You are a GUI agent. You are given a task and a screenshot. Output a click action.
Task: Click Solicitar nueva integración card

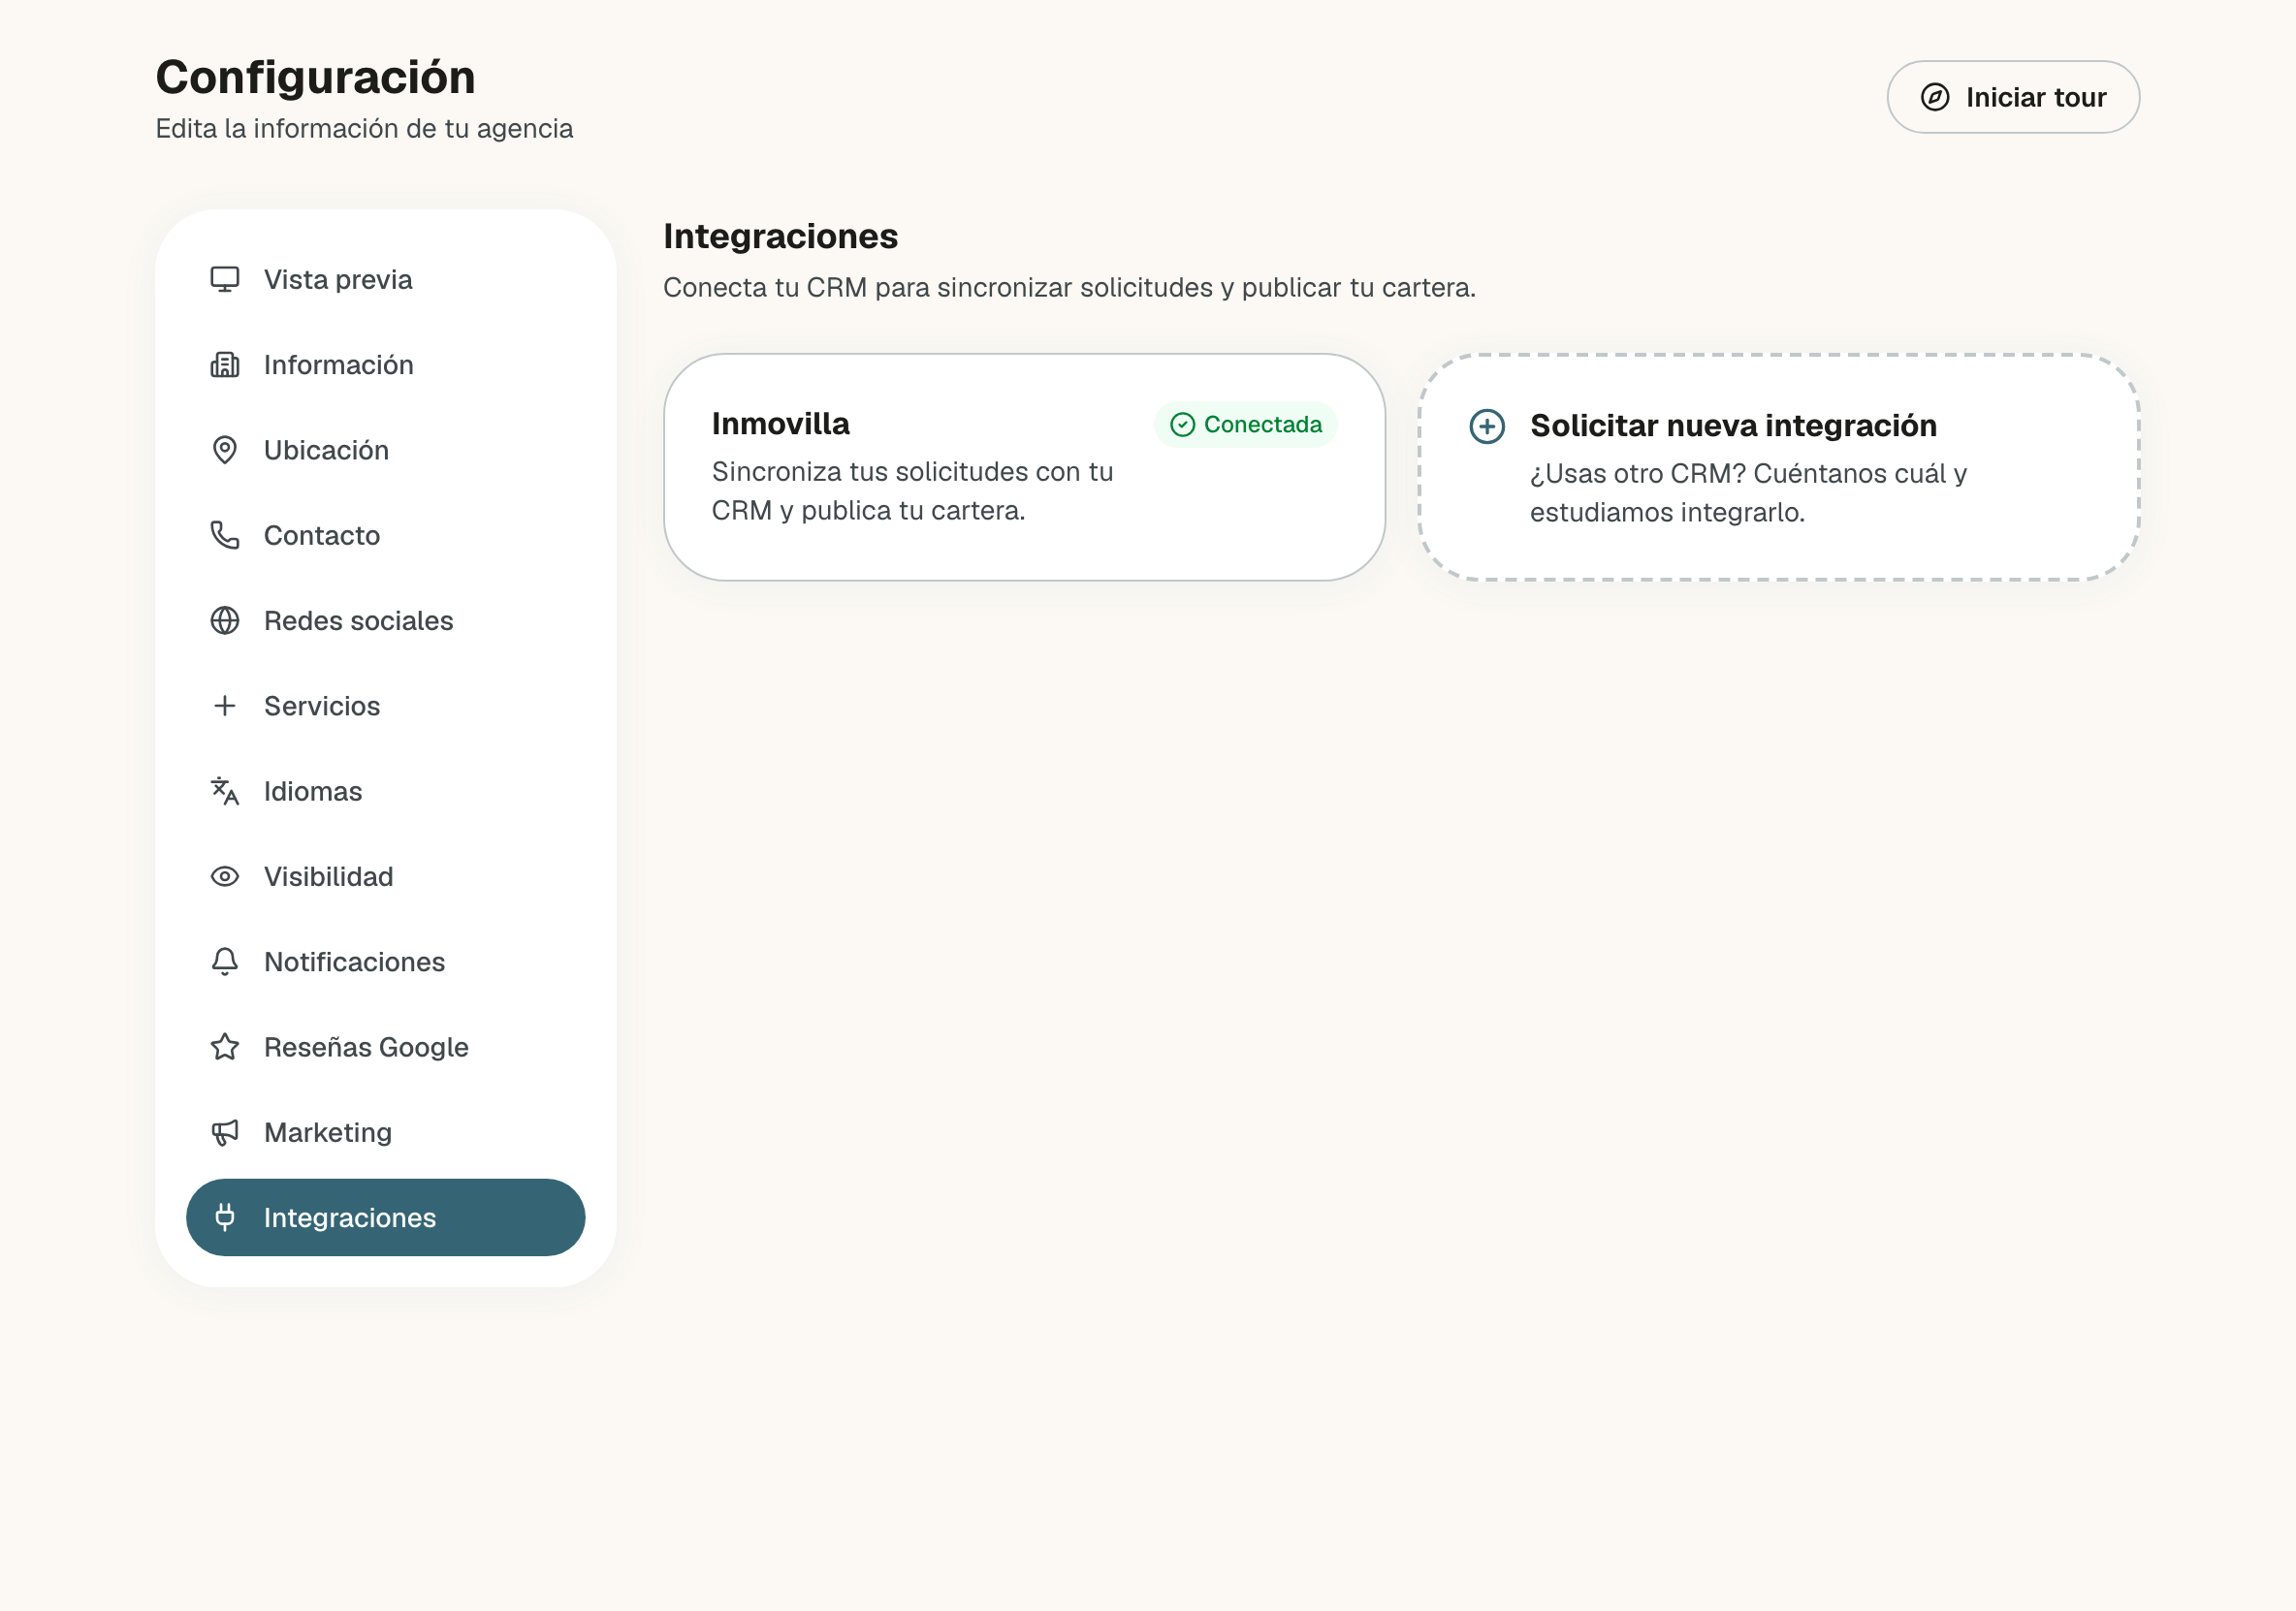tap(1778, 467)
